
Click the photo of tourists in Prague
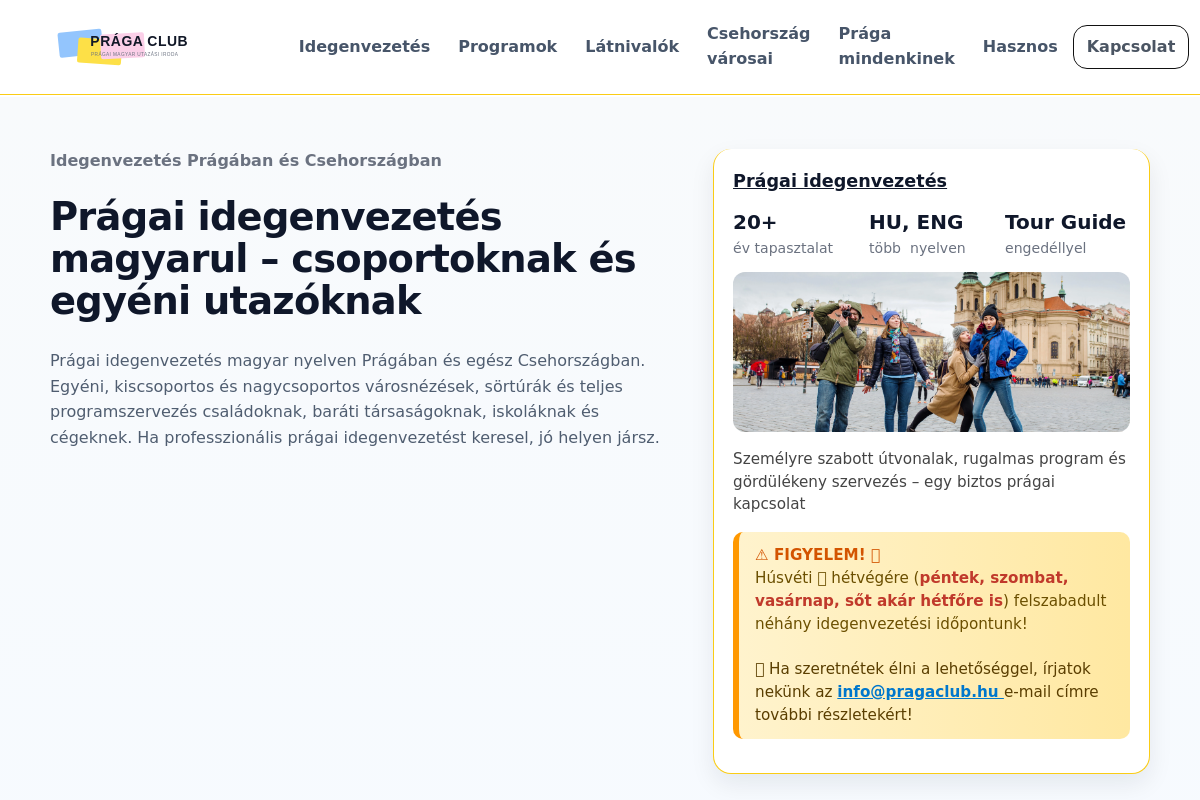point(931,352)
